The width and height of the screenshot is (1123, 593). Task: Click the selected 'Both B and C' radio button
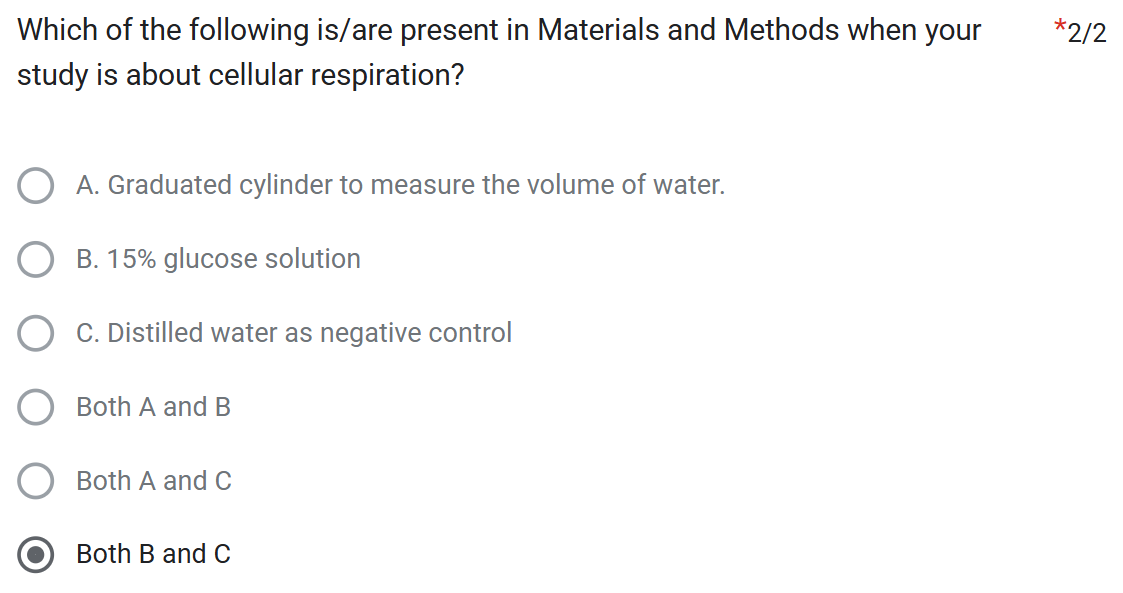point(36,555)
